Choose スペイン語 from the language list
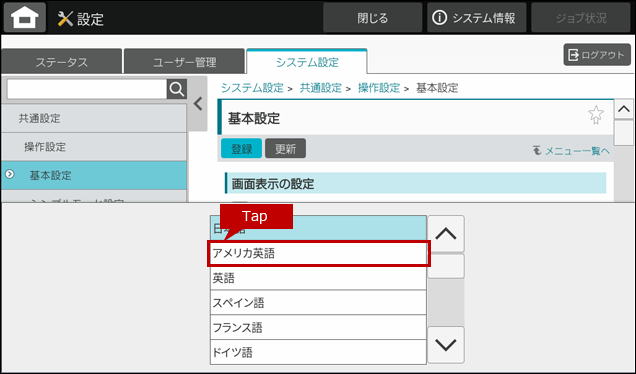The height and width of the screenshot is (374, 636). click(318, 303)
